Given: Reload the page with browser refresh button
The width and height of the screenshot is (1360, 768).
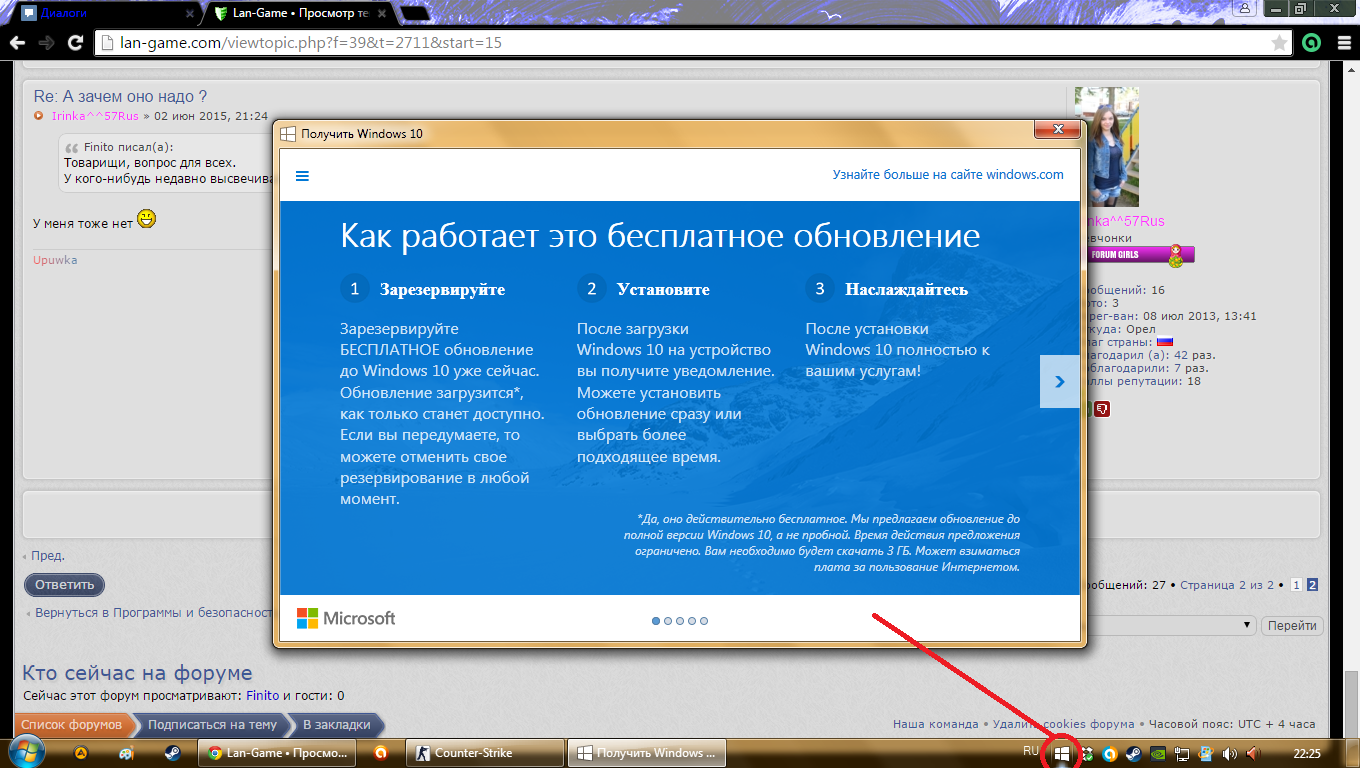Looking at the screenshot, I should [x=75, y=43].
